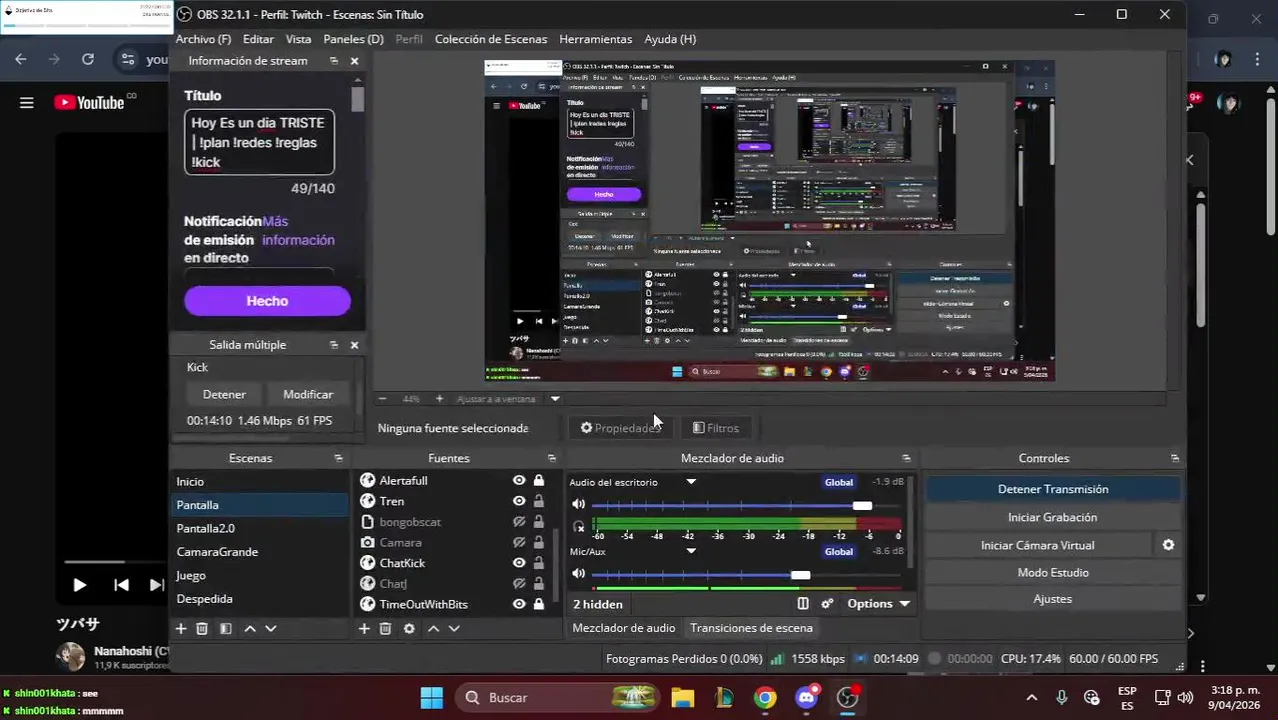
Task: Pop out Fuentes dock panel icon
Action: 551,458
